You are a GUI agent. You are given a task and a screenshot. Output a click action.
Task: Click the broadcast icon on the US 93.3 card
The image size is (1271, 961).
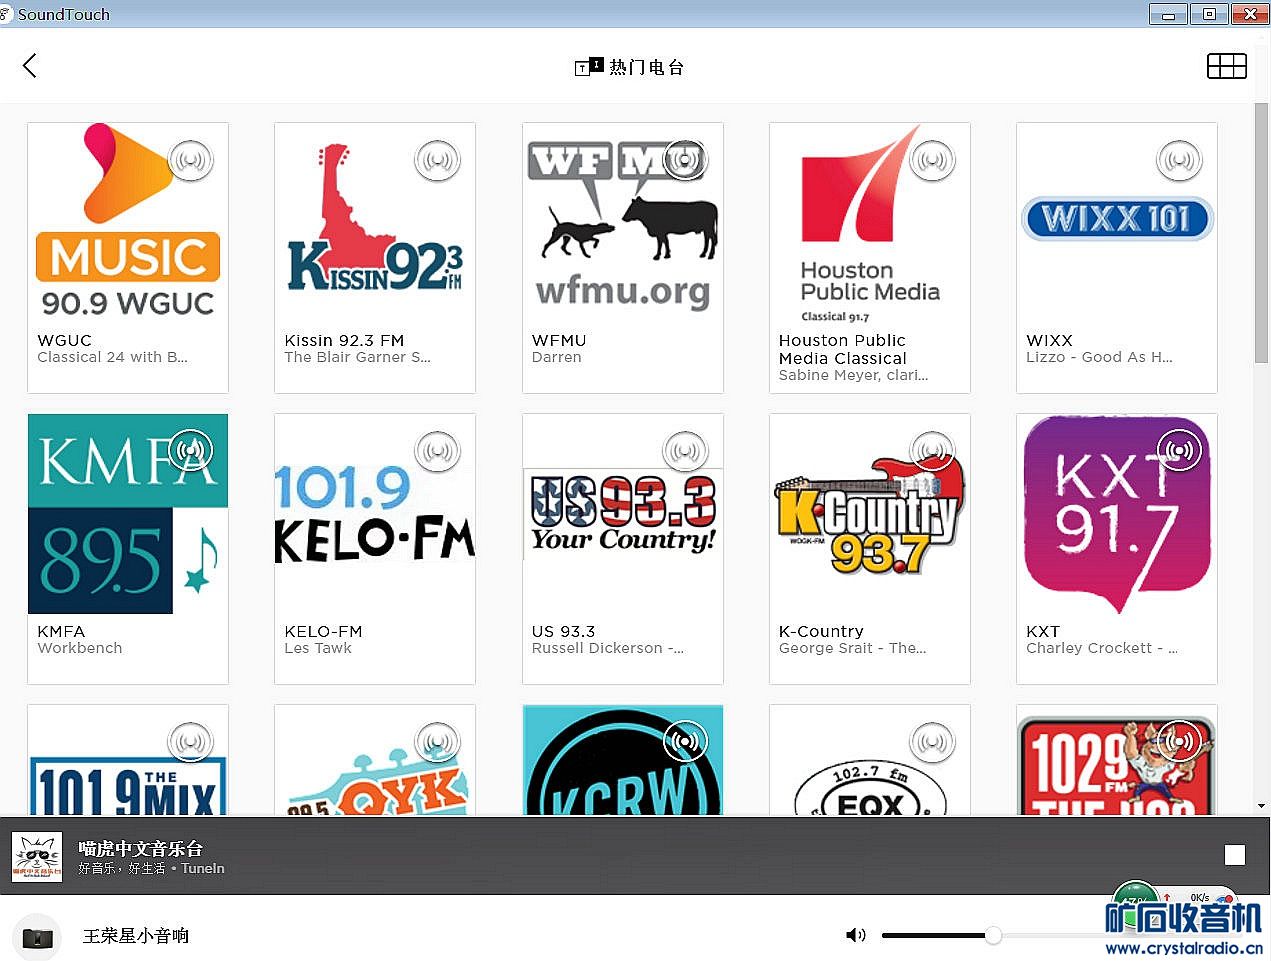pyautogui.click(x=685, y=451)
